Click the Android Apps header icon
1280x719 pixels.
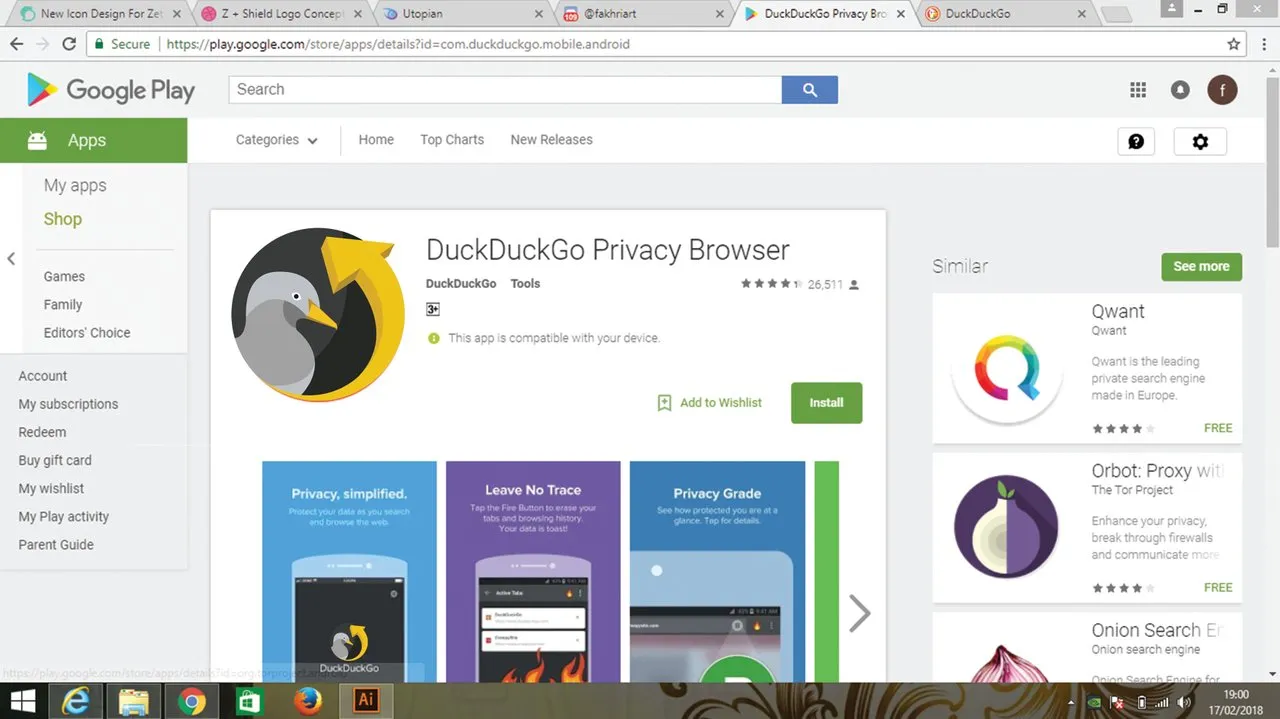37,141
